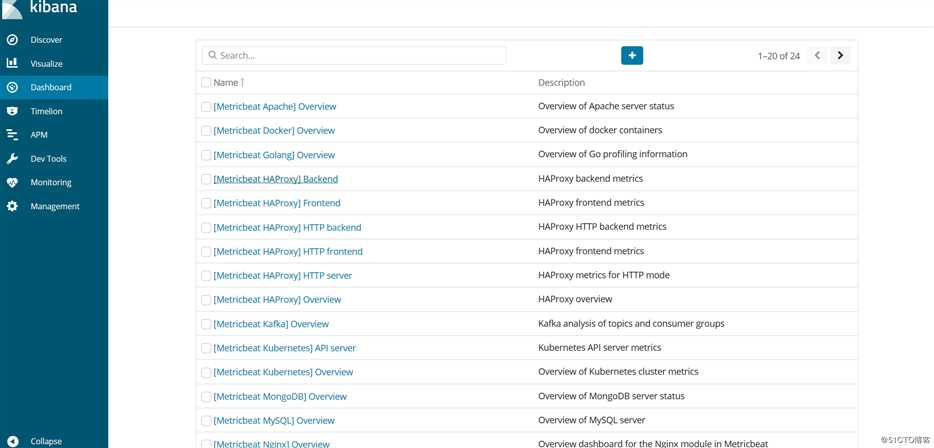Click the APM icon in sidebar

(12, 135)
